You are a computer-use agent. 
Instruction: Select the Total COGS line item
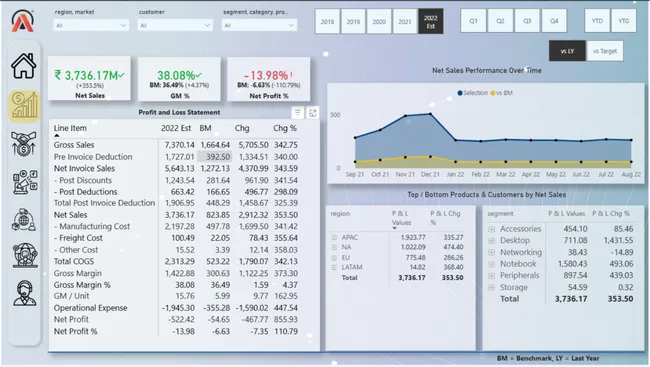coord(74,261)
